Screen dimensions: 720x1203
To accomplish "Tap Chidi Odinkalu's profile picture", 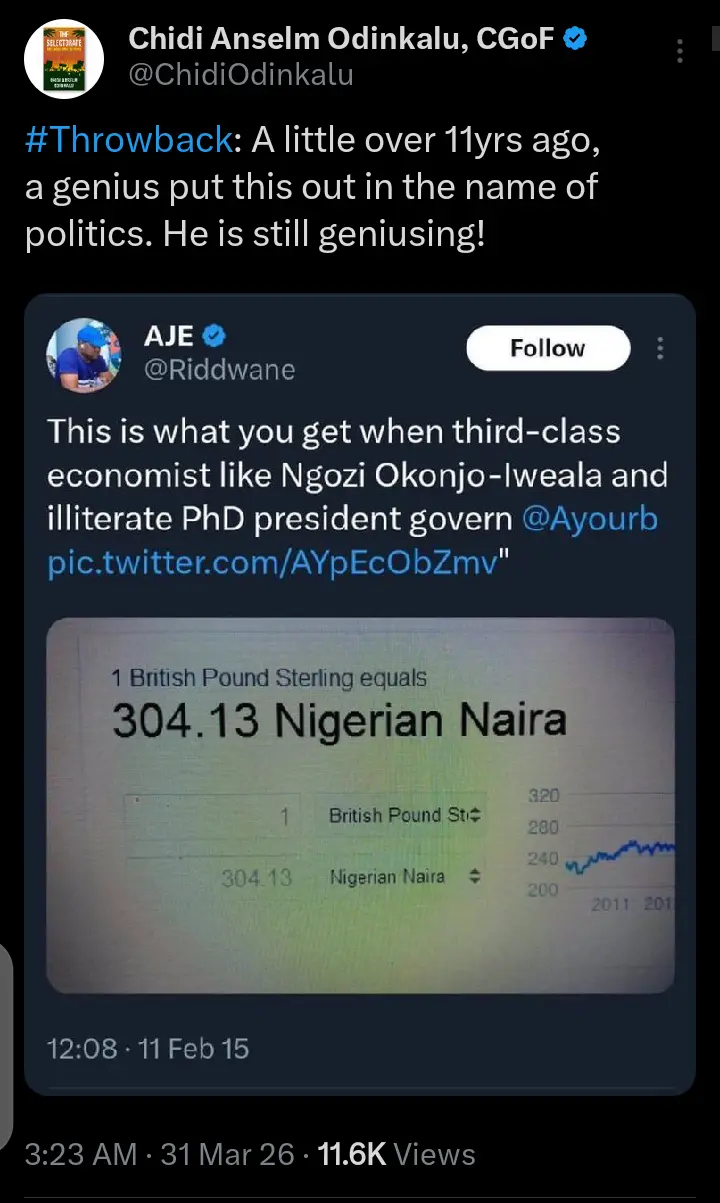I will [x=66, y=58].
